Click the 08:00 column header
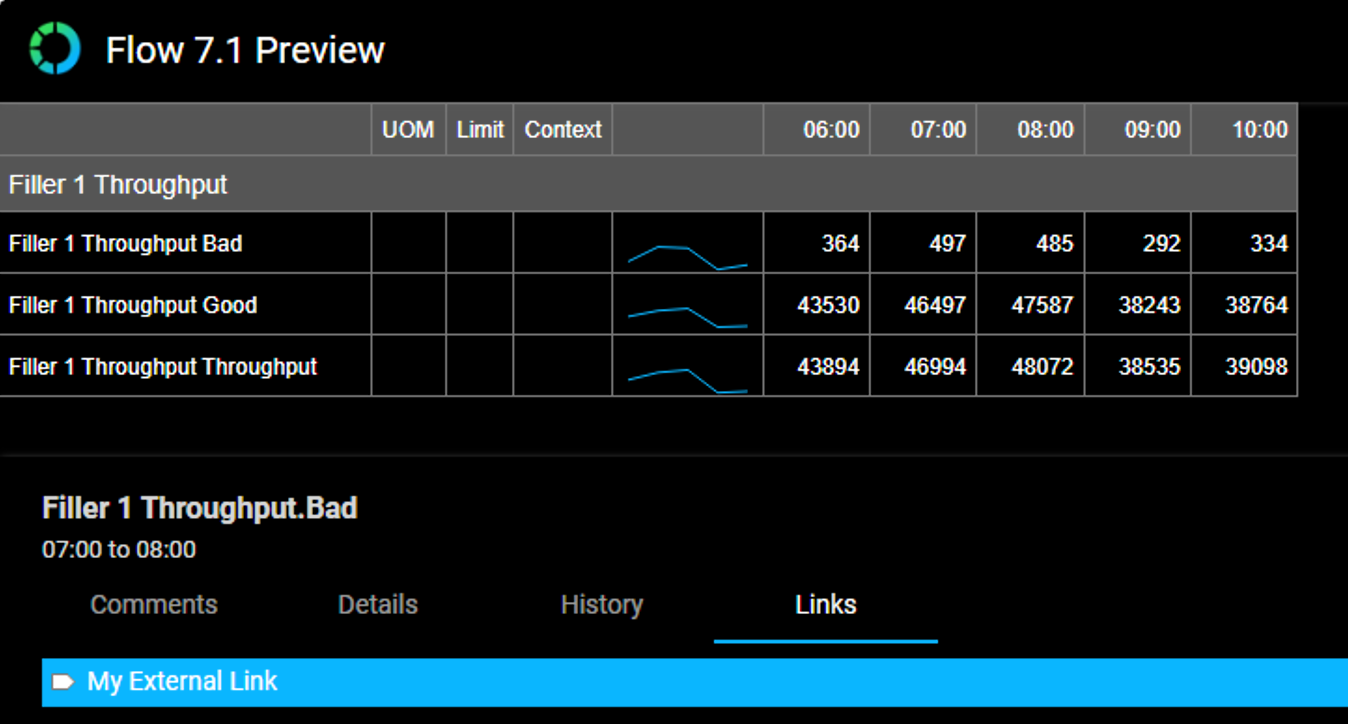 pyautogui.click(x=1030, y=130)
